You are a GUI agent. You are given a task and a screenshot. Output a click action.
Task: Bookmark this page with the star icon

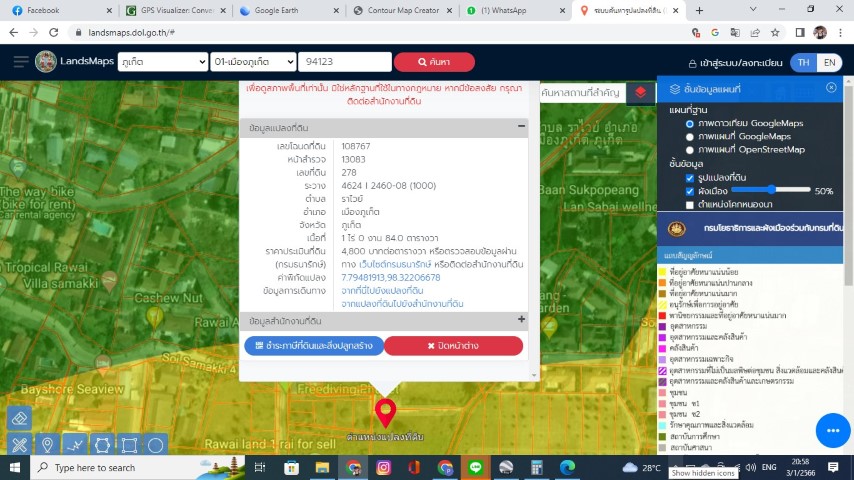775,33
